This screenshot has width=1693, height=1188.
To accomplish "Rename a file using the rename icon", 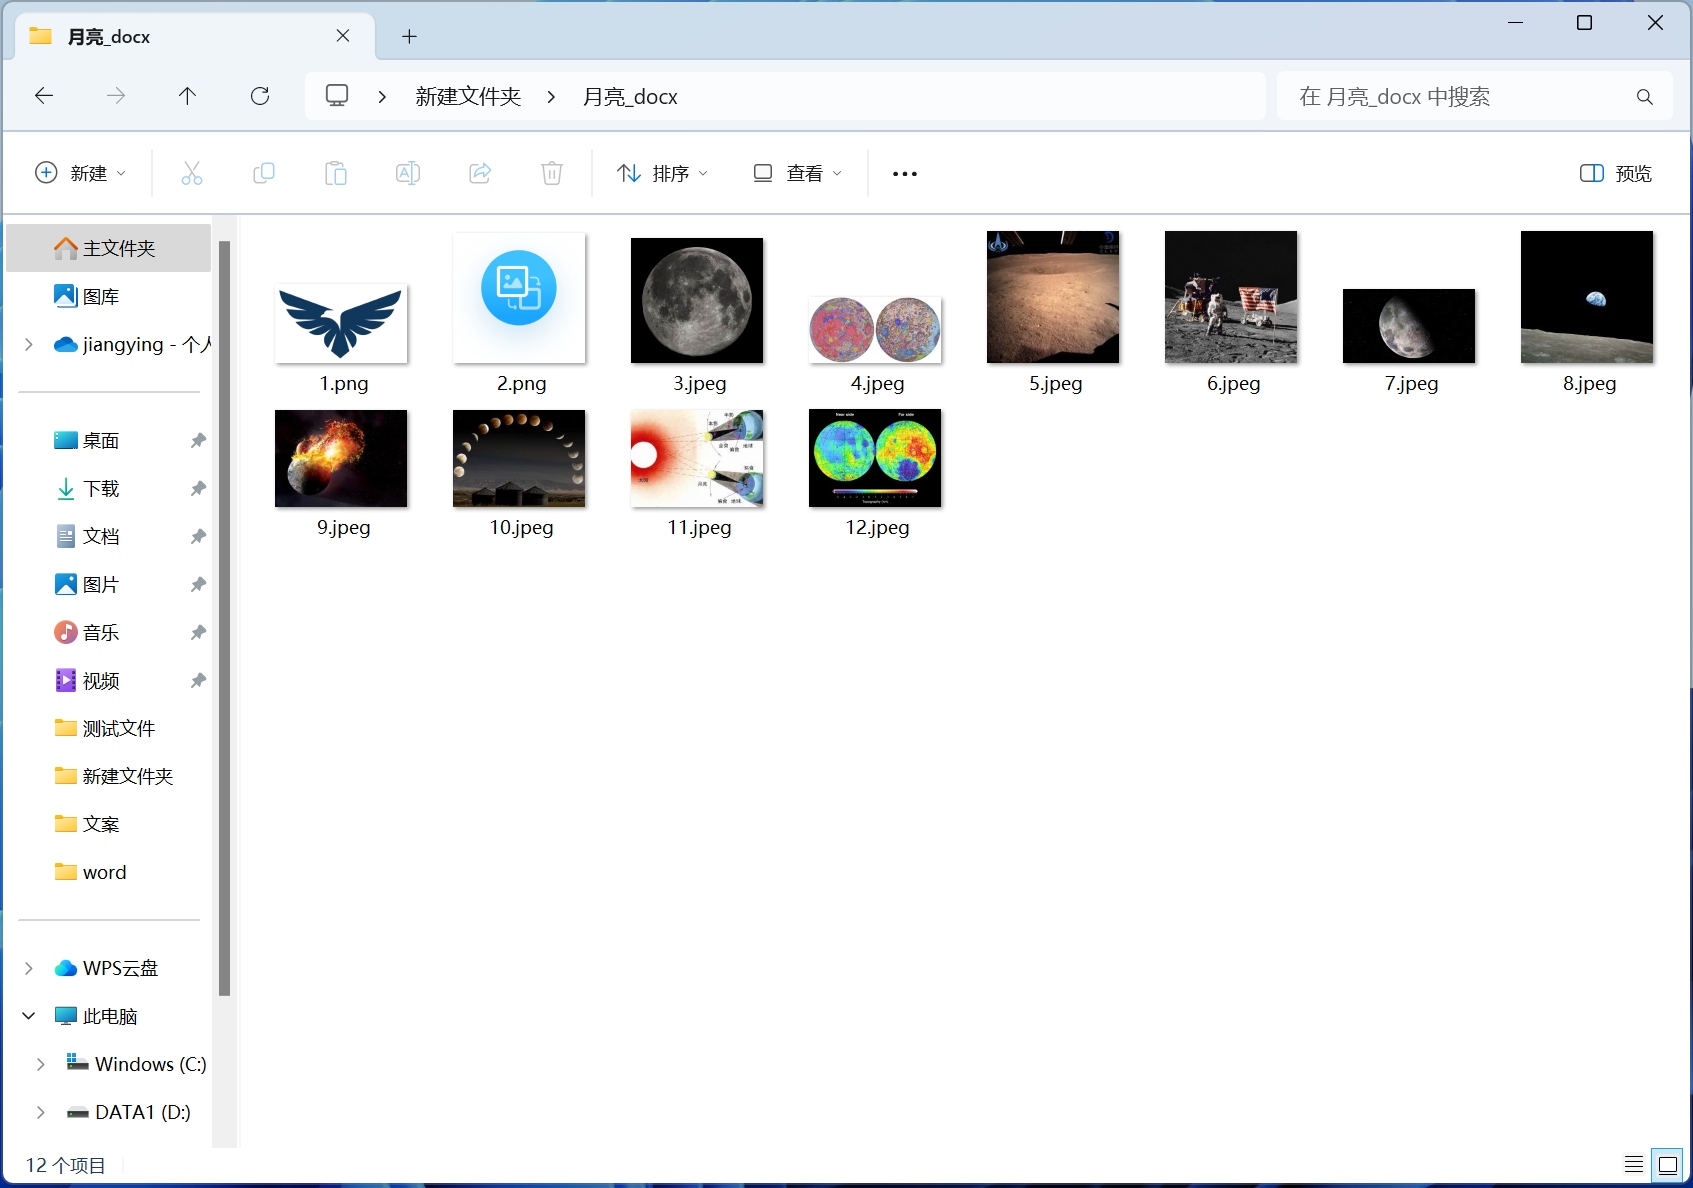I will pyautogui.click(x=408, y=172).
